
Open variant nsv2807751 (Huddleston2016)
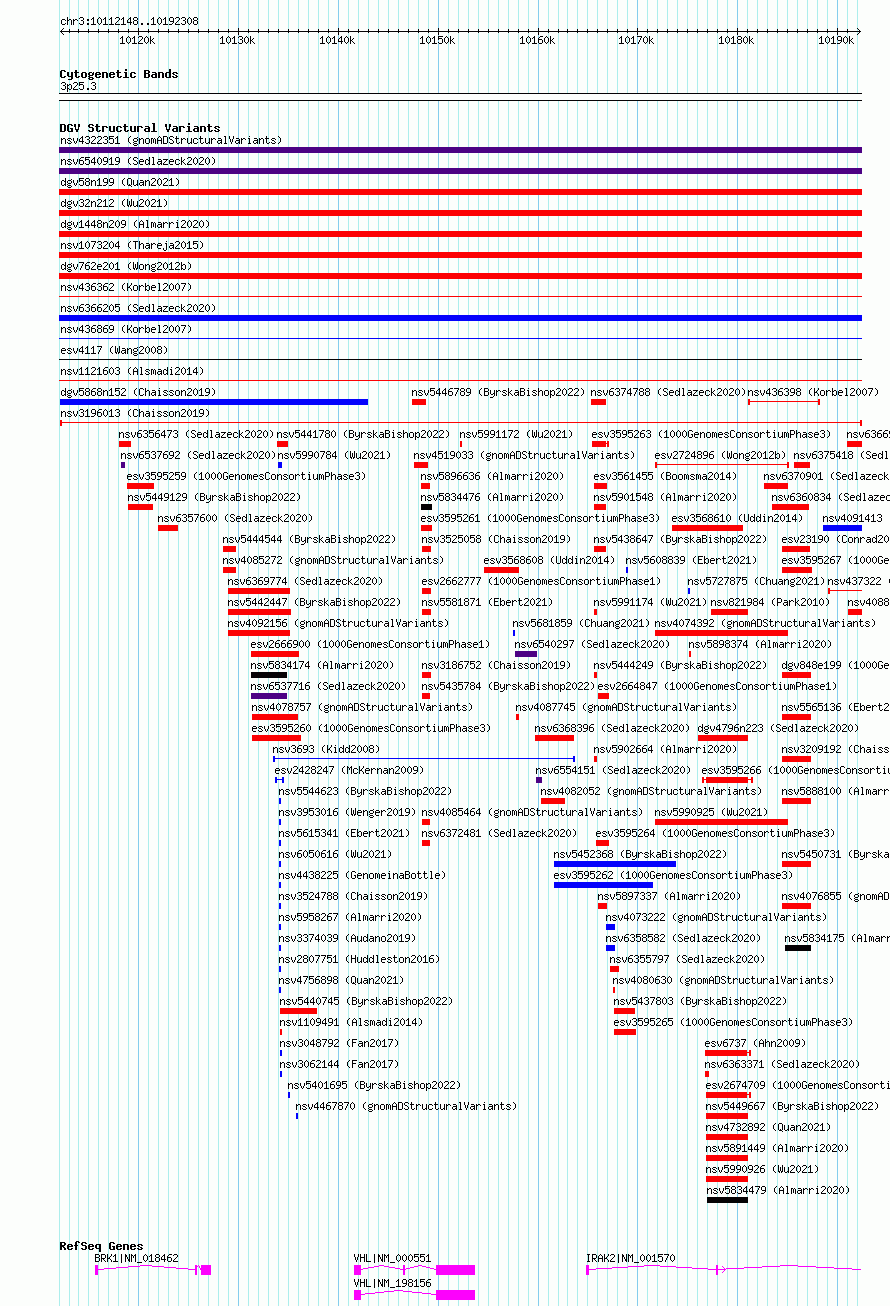(x=358, y=960)
